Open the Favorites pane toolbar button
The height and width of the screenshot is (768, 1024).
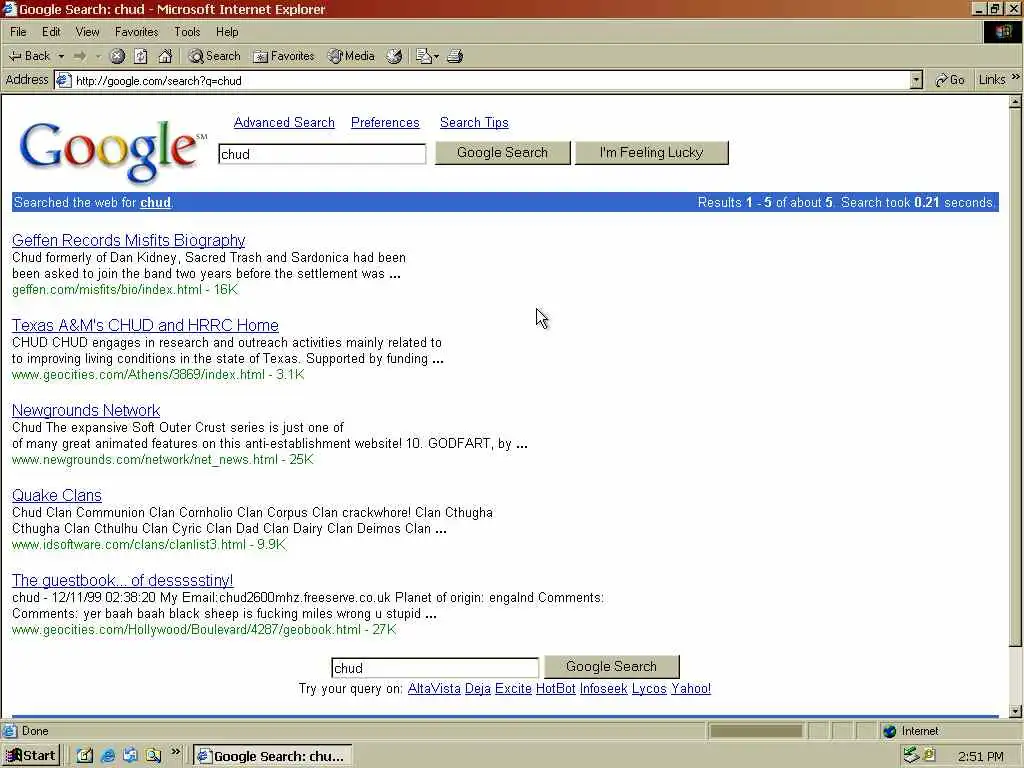pyautogui.click(x=284, y=56)
